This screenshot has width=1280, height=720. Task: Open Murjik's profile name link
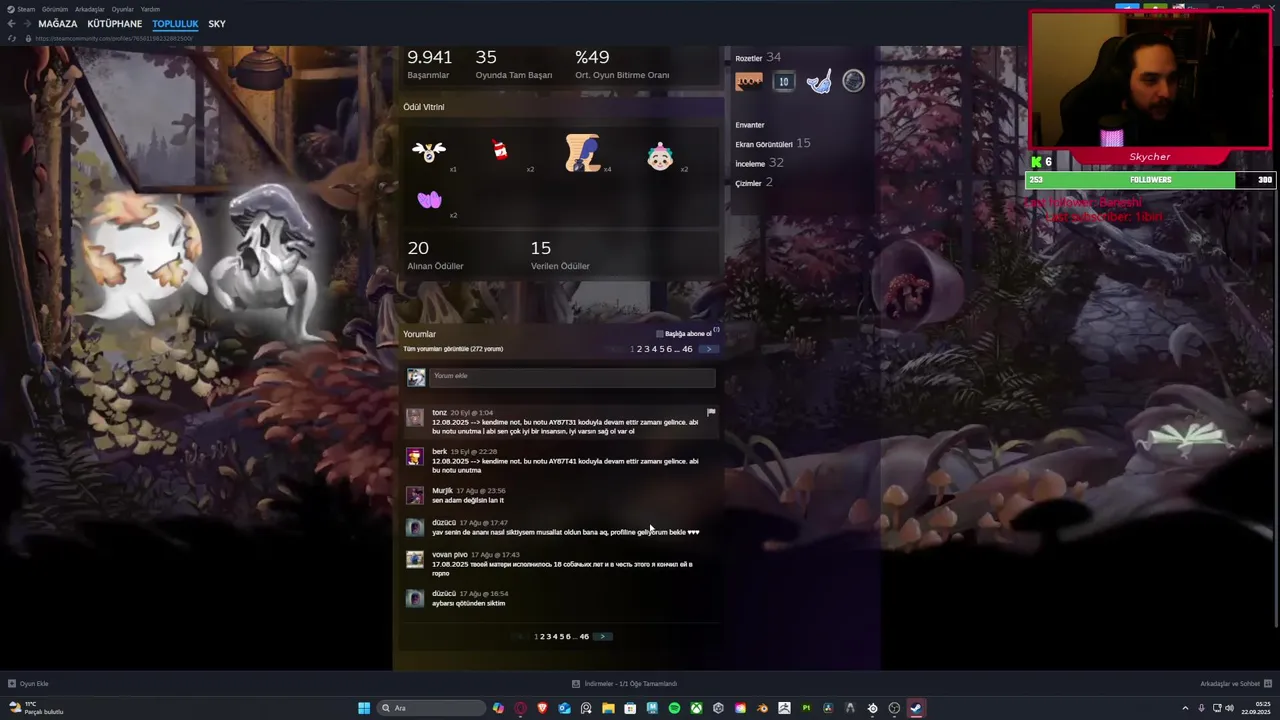click(442, 491)
